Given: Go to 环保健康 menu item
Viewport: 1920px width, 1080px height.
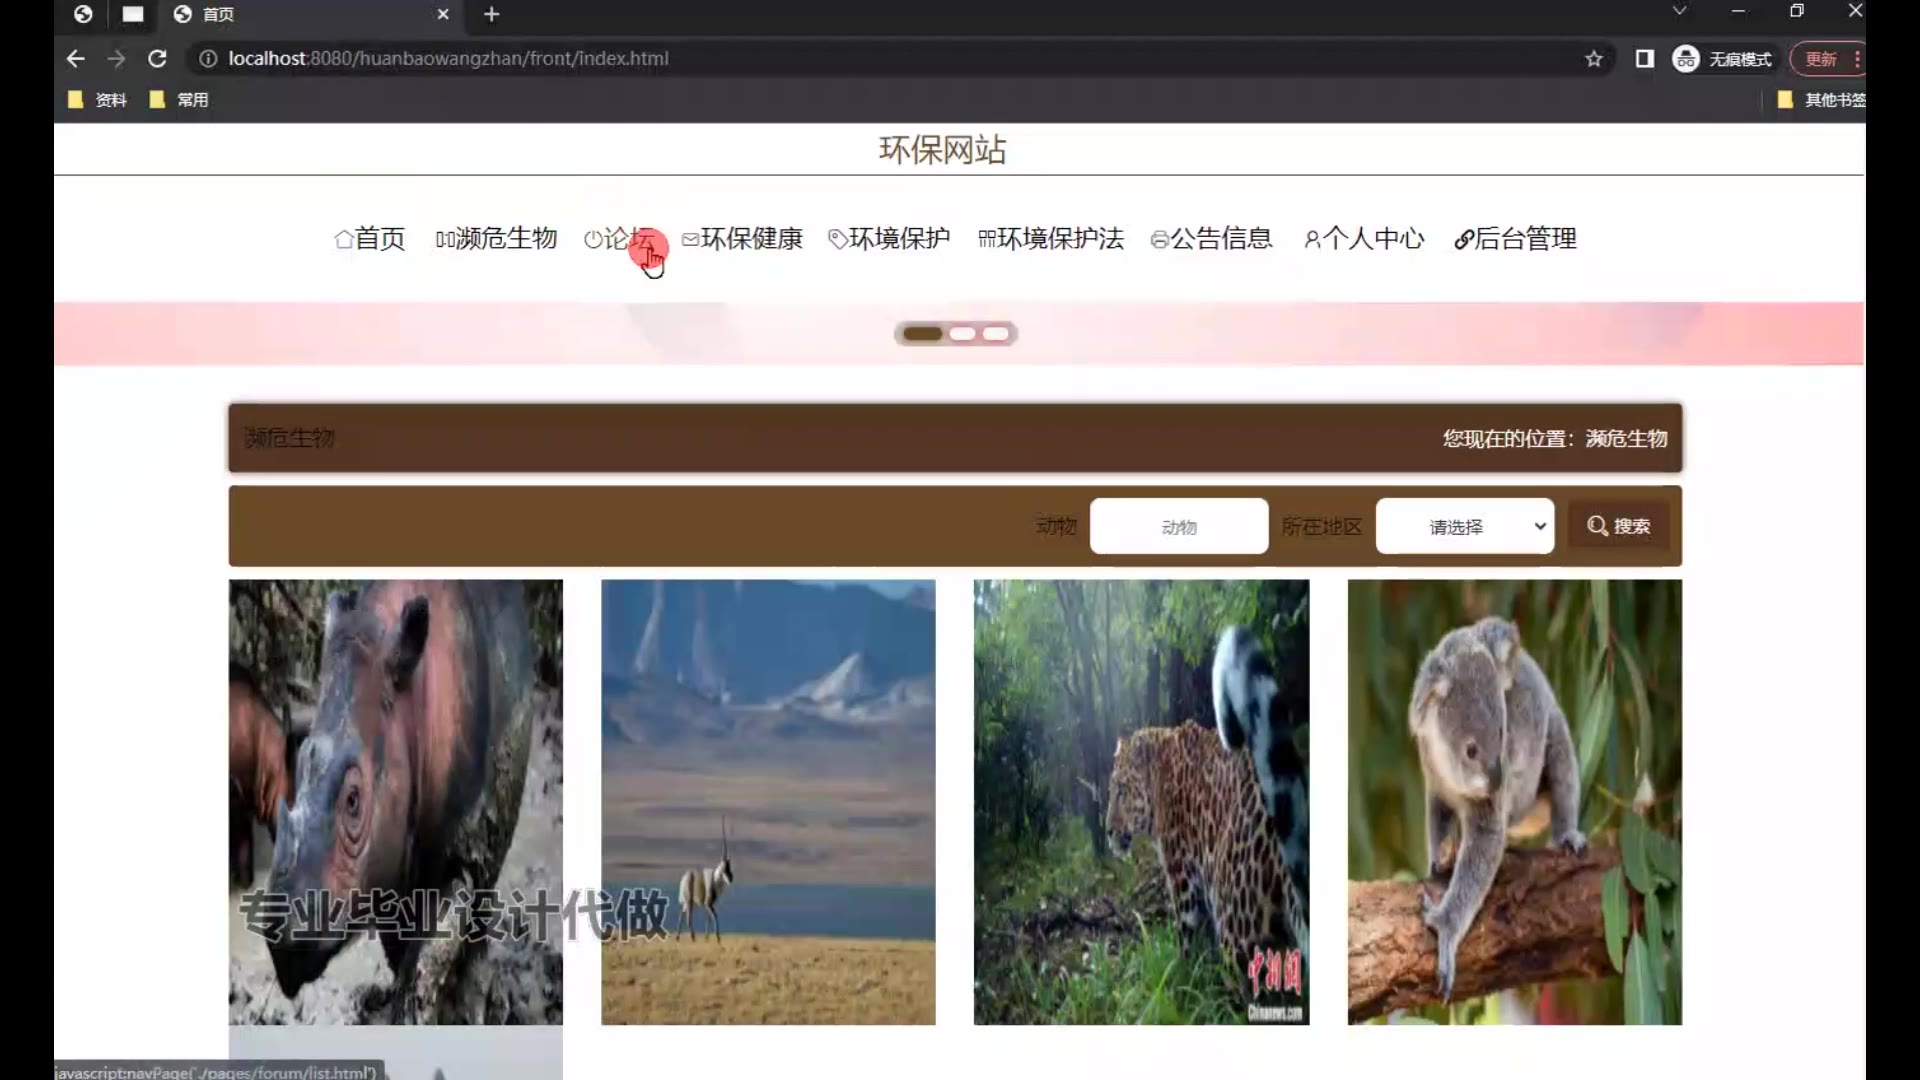Looking at the screenshot, I should (x=742, y=239).
